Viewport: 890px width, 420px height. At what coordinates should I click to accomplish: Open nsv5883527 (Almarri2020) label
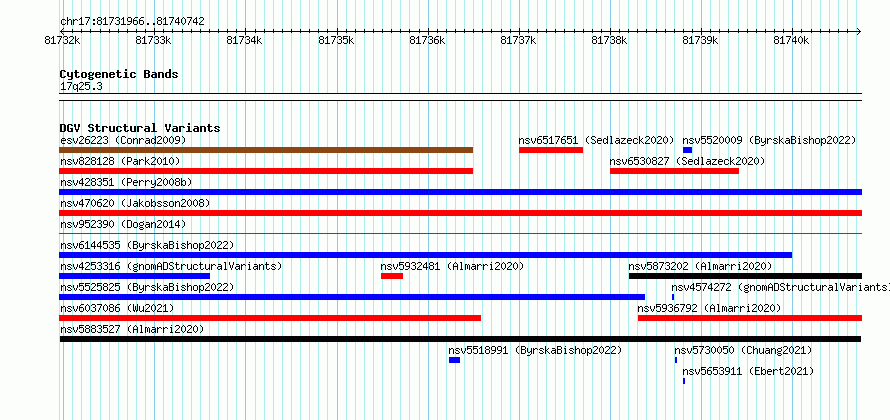coord(132,329)
